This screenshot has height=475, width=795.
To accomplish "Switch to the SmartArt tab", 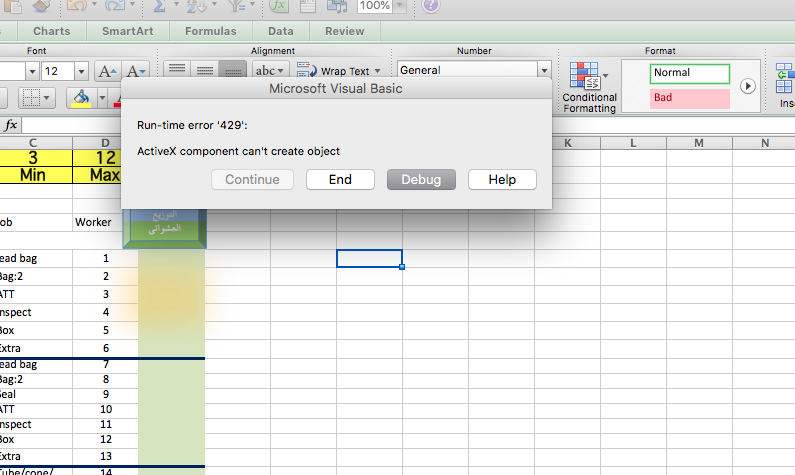I will (128, 31).
